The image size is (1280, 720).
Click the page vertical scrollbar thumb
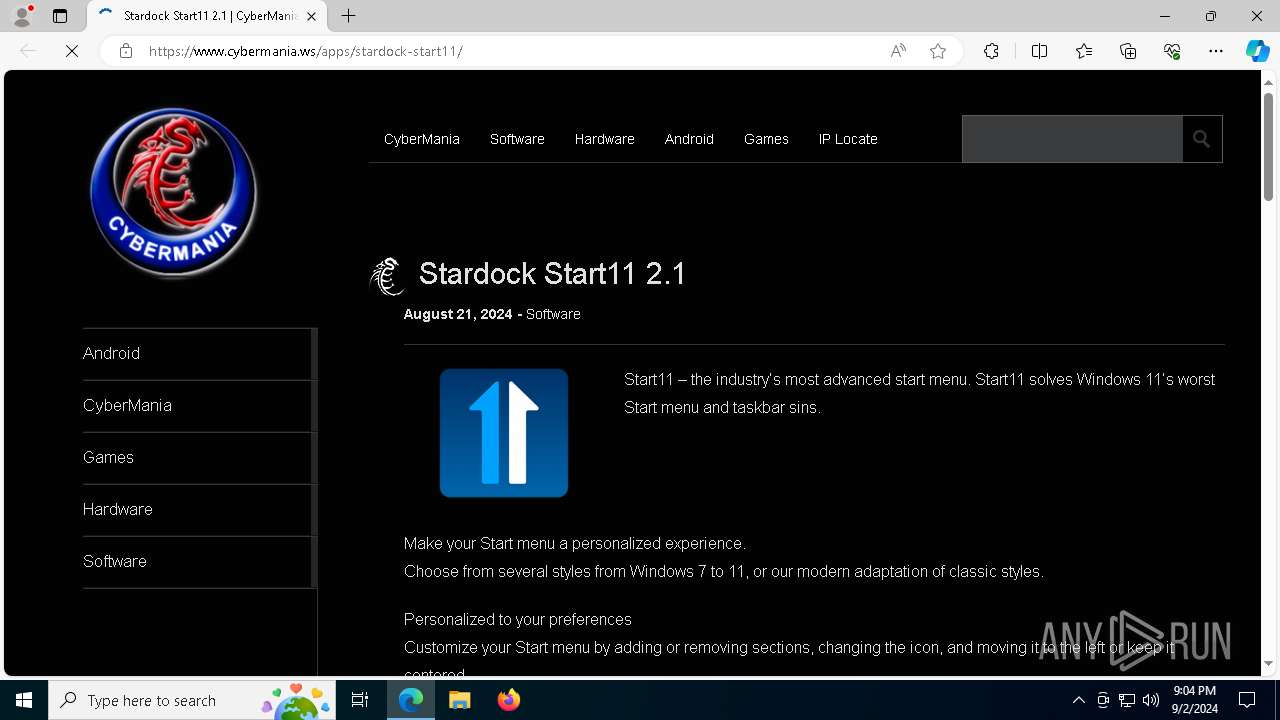click(1269, 147)
